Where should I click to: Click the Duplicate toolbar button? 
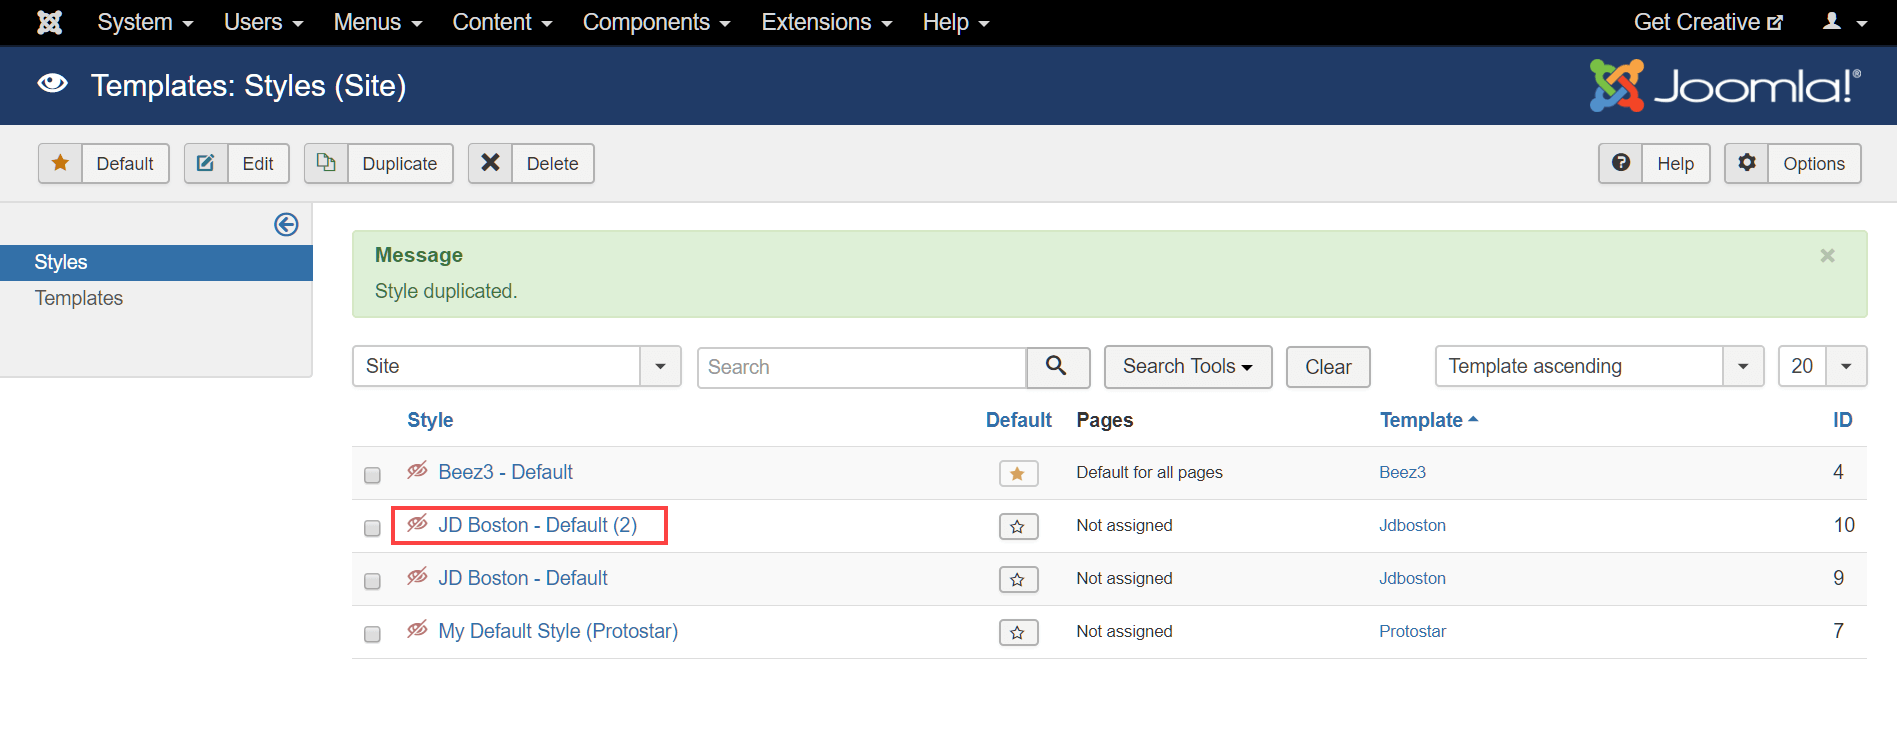[379, 163]
